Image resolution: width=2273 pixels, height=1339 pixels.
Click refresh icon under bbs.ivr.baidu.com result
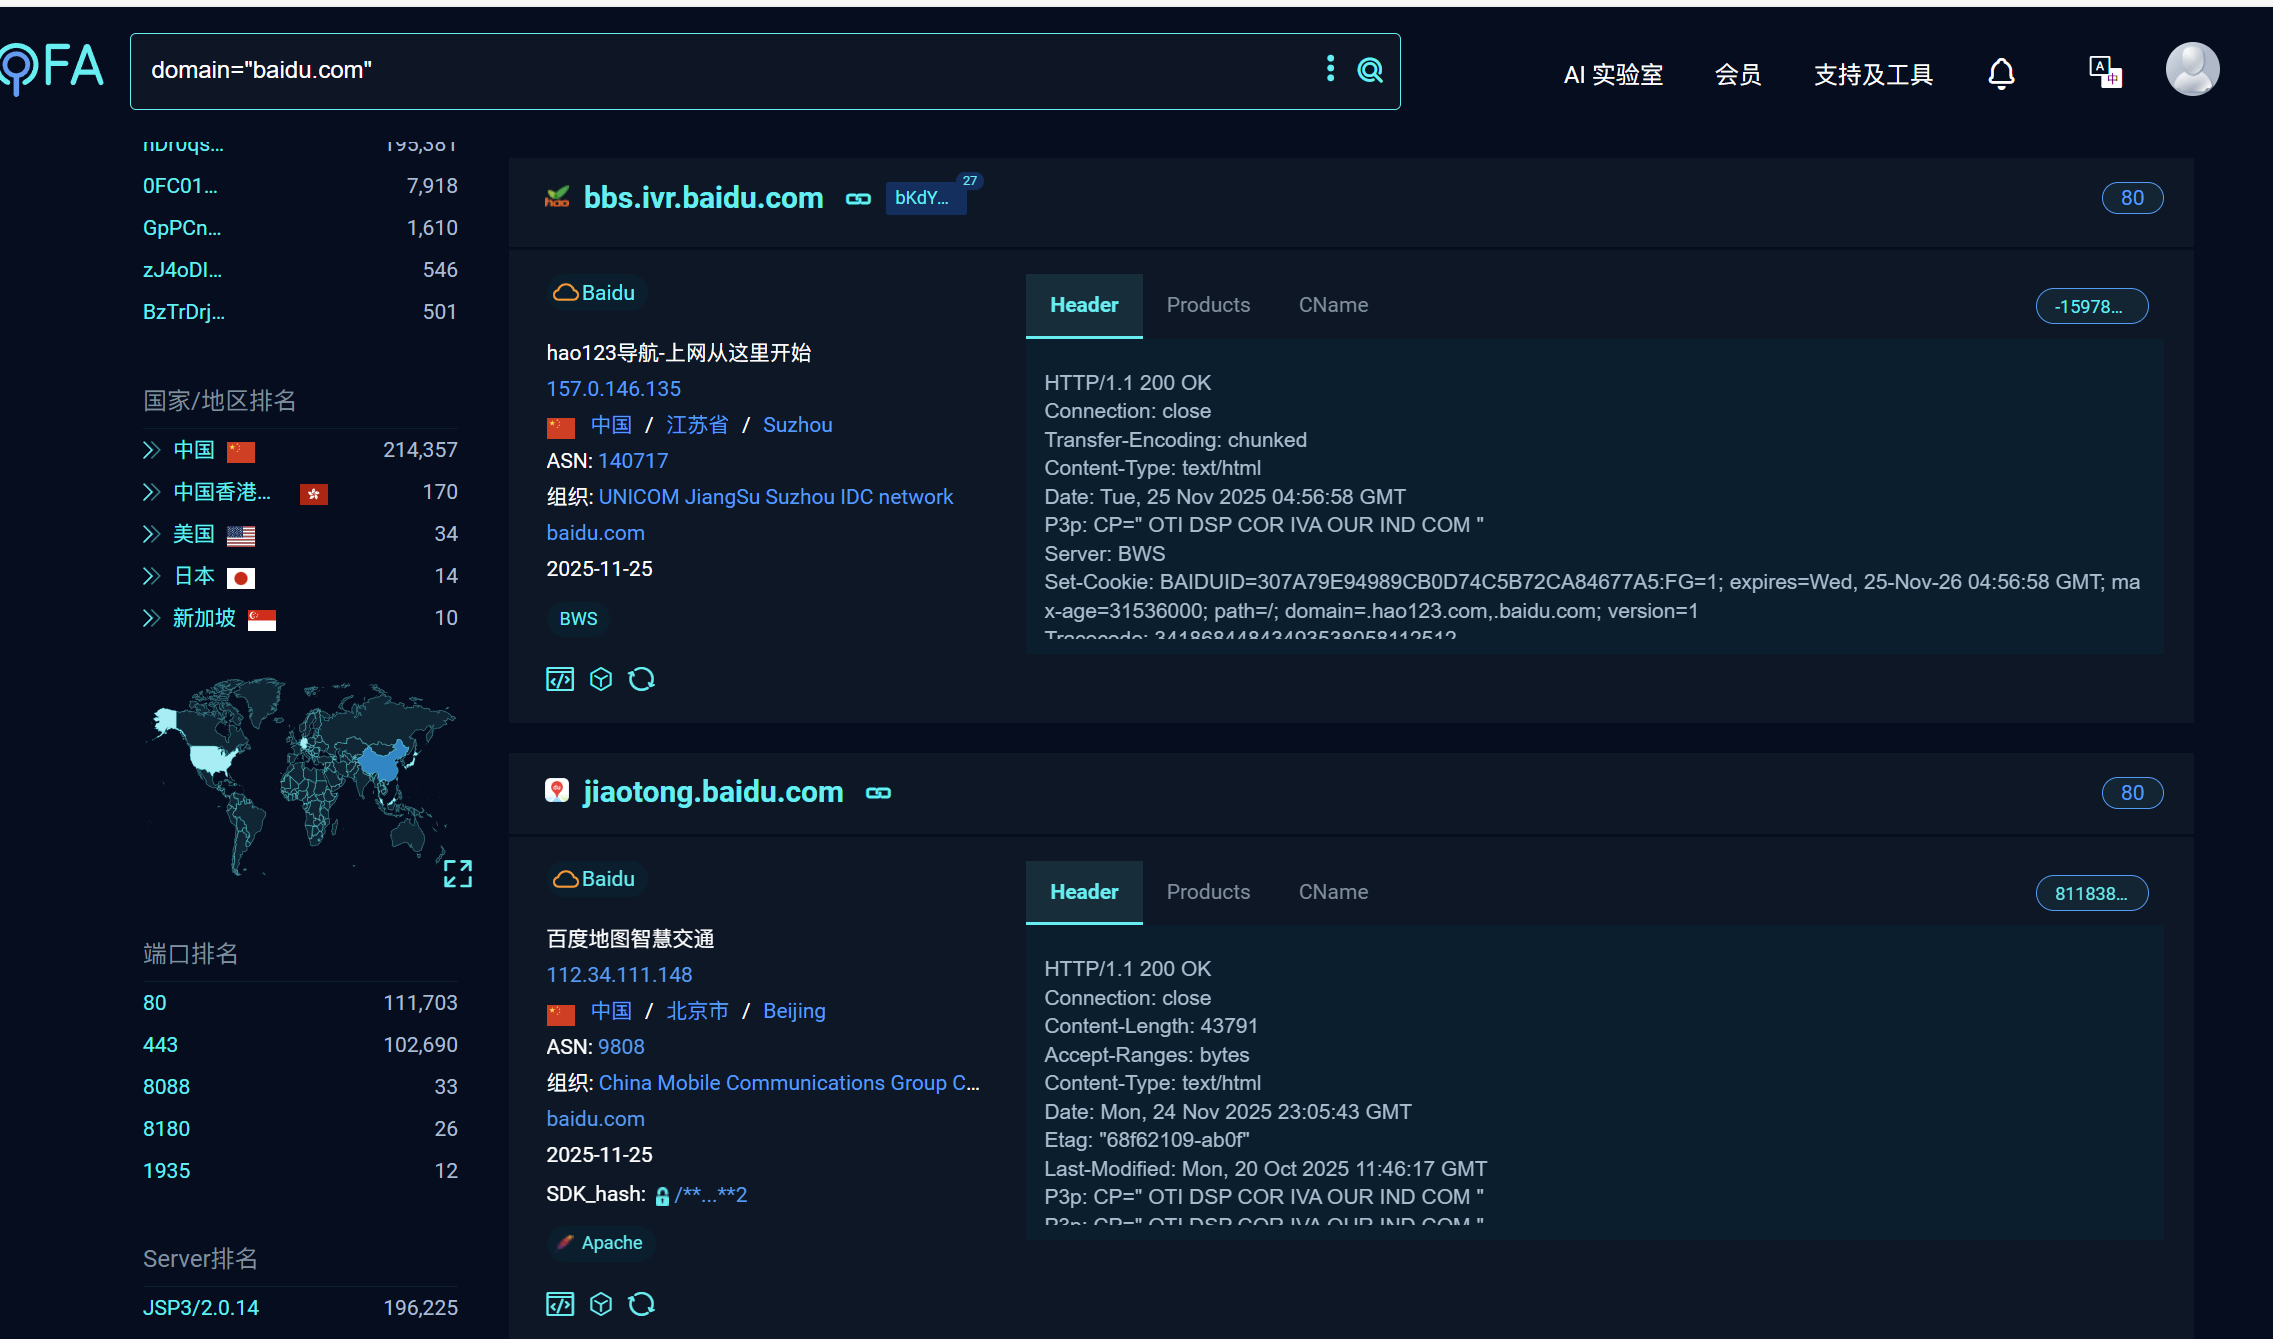point(641,680)
